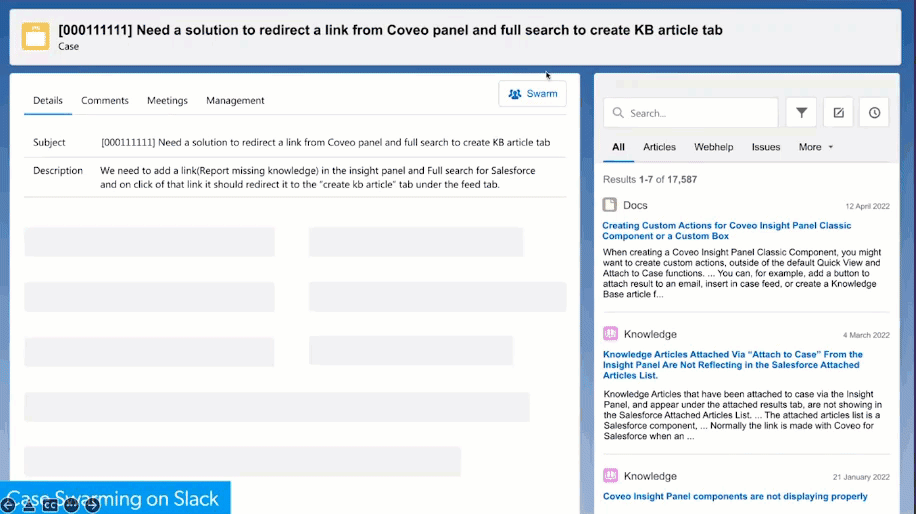Switch to the Comments tab
The width and height of the screenshot is (916, 514).
pyautogui.click(x=105, y=100)
